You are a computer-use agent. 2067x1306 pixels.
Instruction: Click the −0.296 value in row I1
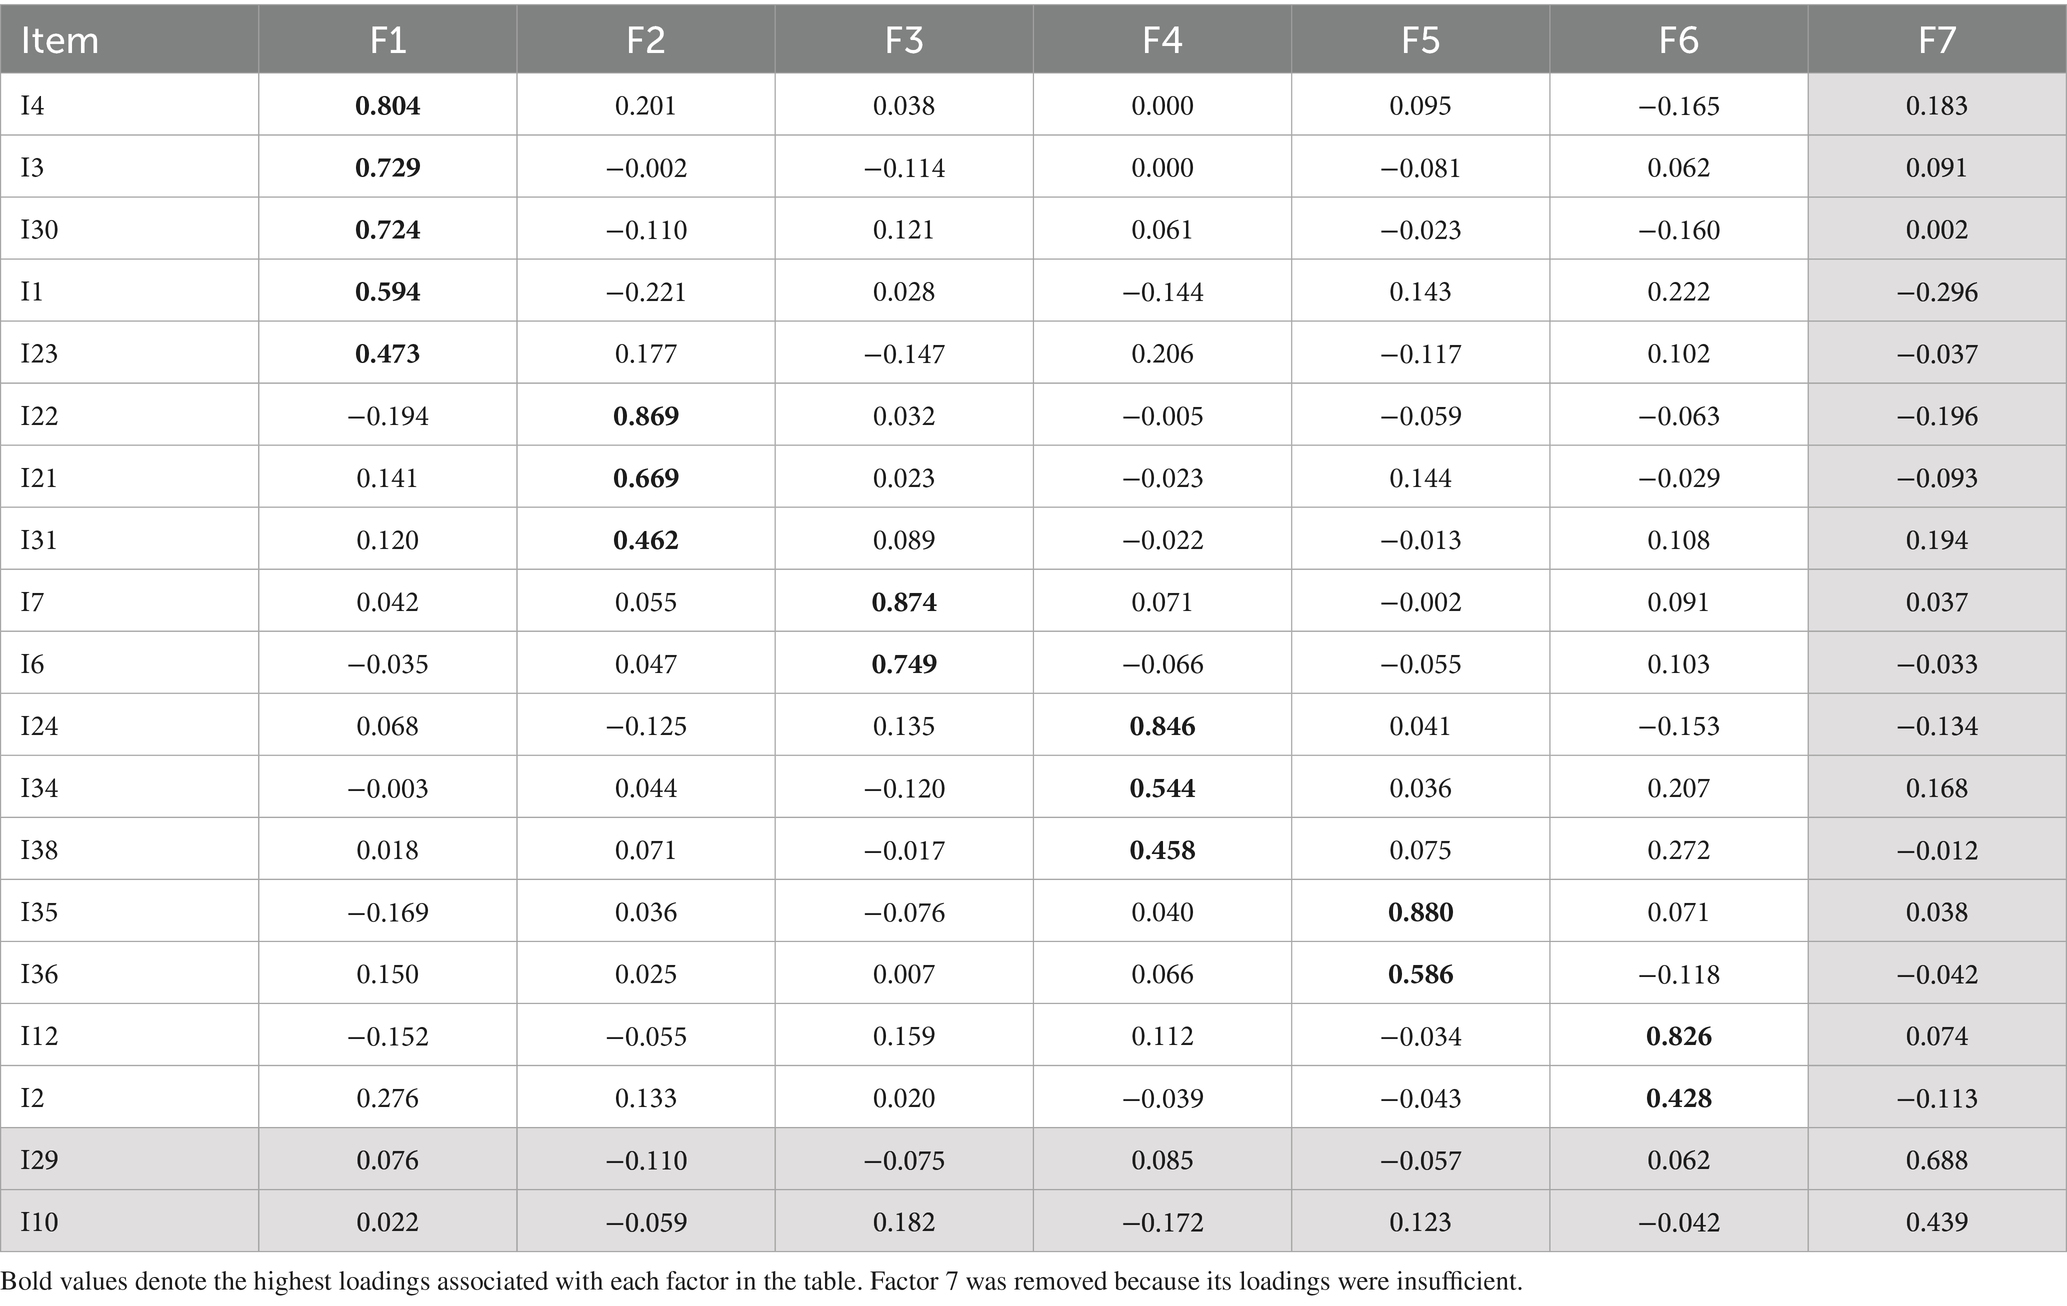[x=1937, y=292]
